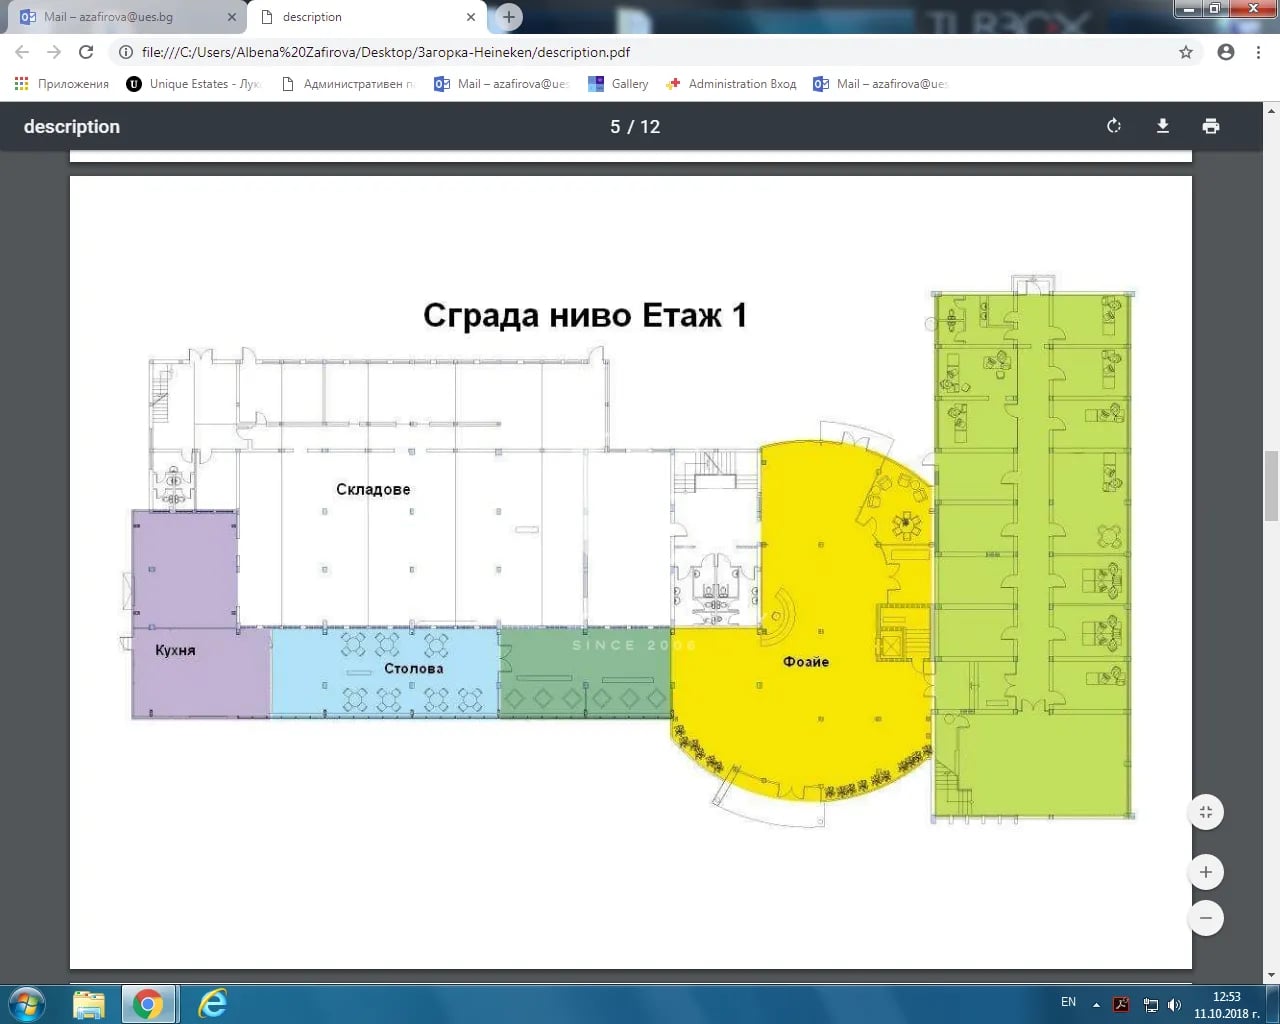Image resolution: width=1280 pixels, height=1024 pixels.
Task: Rotate the PDF page clockwise
Action: (x=1114, y=126)
